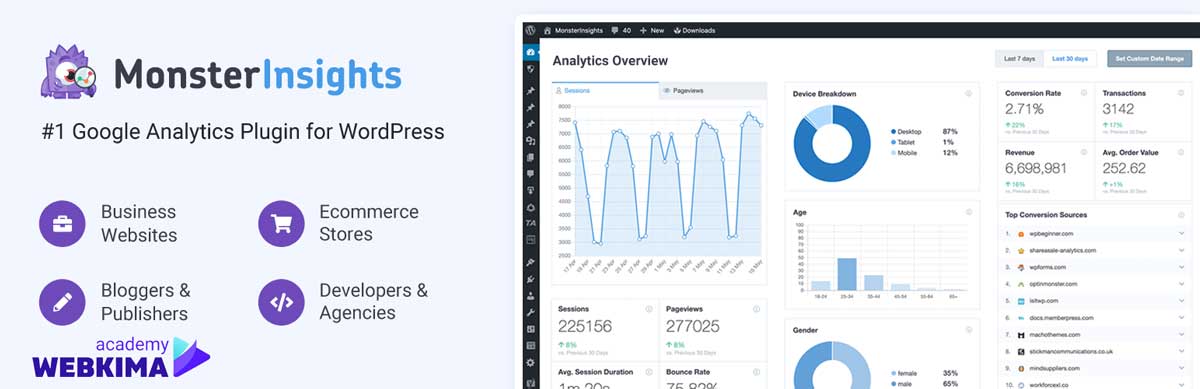Click the Transactions value 3142
Viewport: 1200px width, 389px height.
(x=1118, y=109)
